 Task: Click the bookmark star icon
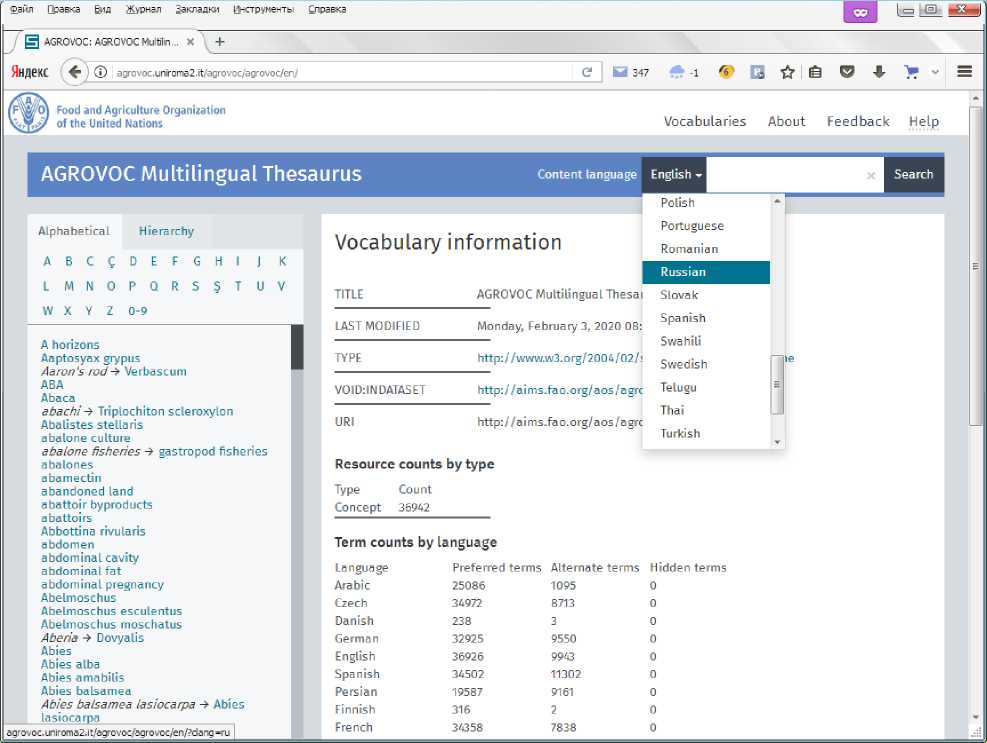(787, 72)
